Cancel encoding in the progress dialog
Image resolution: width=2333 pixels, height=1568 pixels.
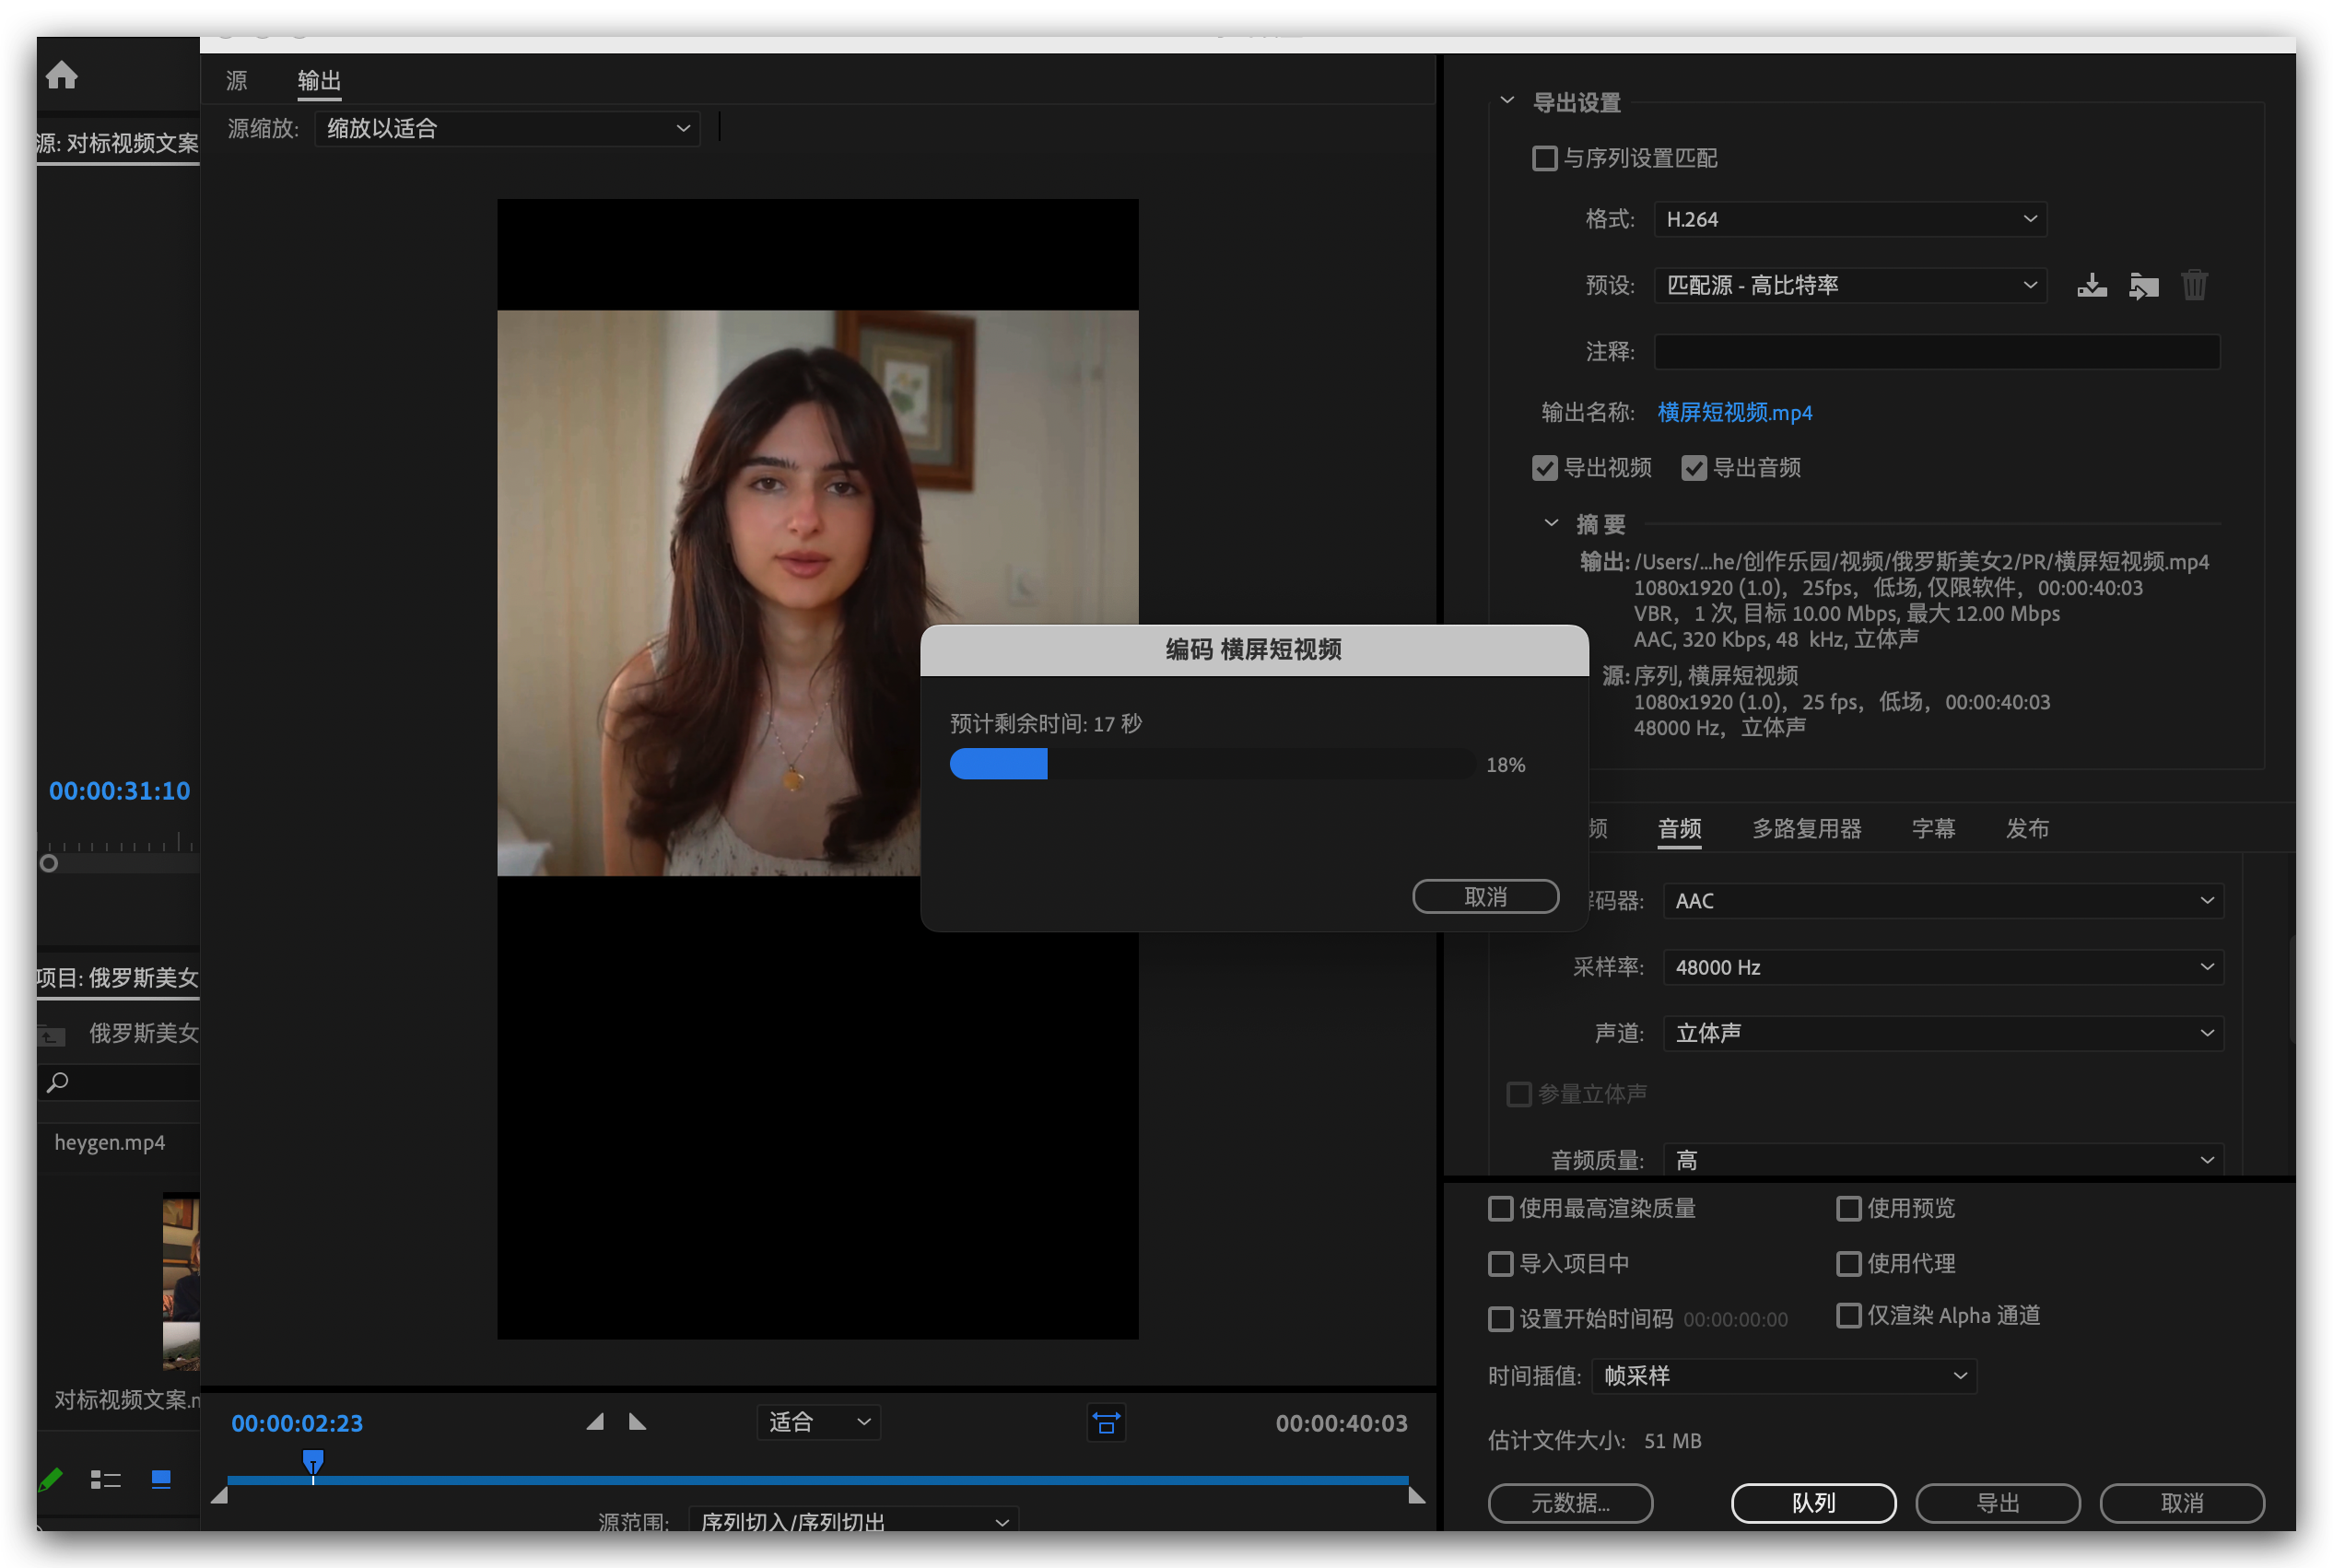(1485, 896)
